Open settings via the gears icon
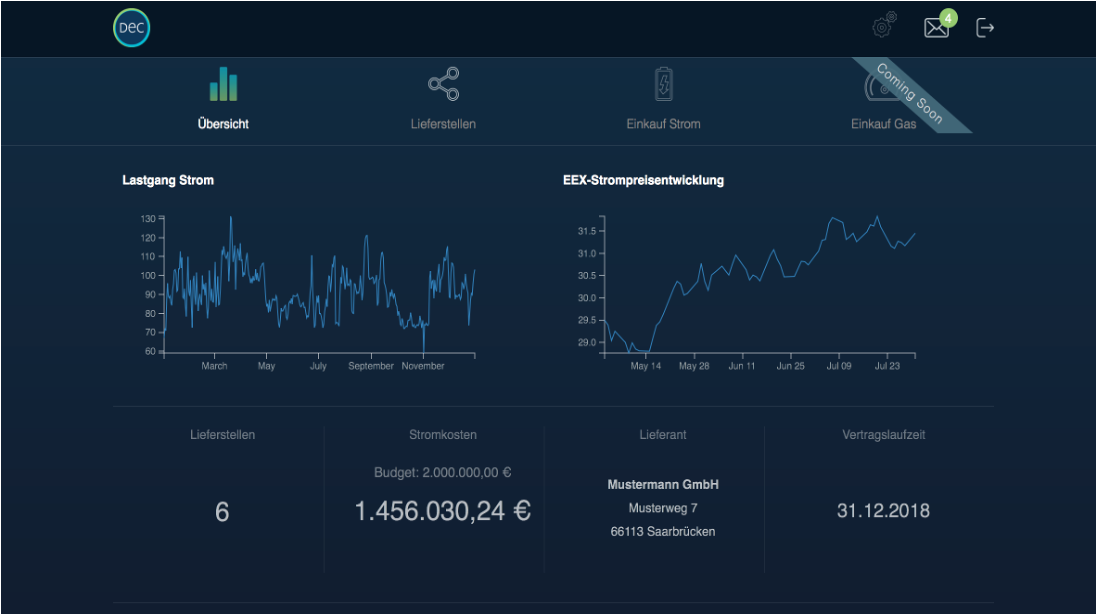This screenshot has height=614, width=1096. click(885, 24)
